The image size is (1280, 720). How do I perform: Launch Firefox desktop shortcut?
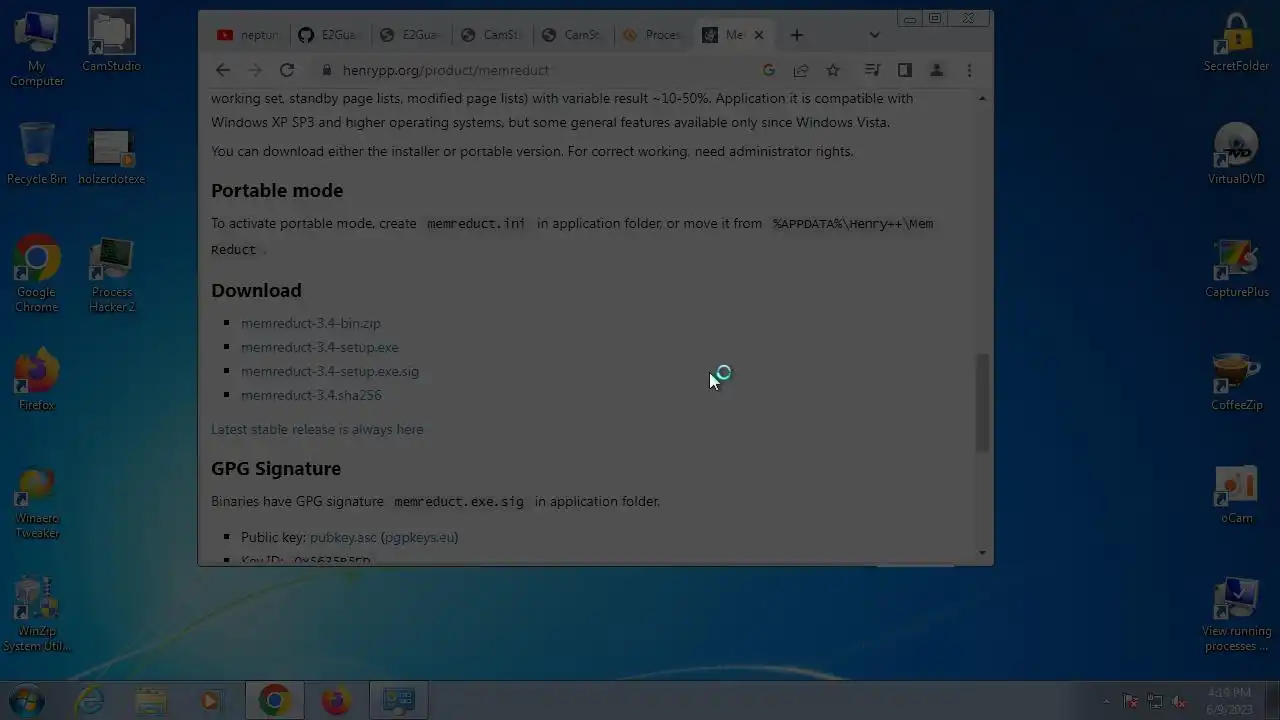tap(37, 381)
